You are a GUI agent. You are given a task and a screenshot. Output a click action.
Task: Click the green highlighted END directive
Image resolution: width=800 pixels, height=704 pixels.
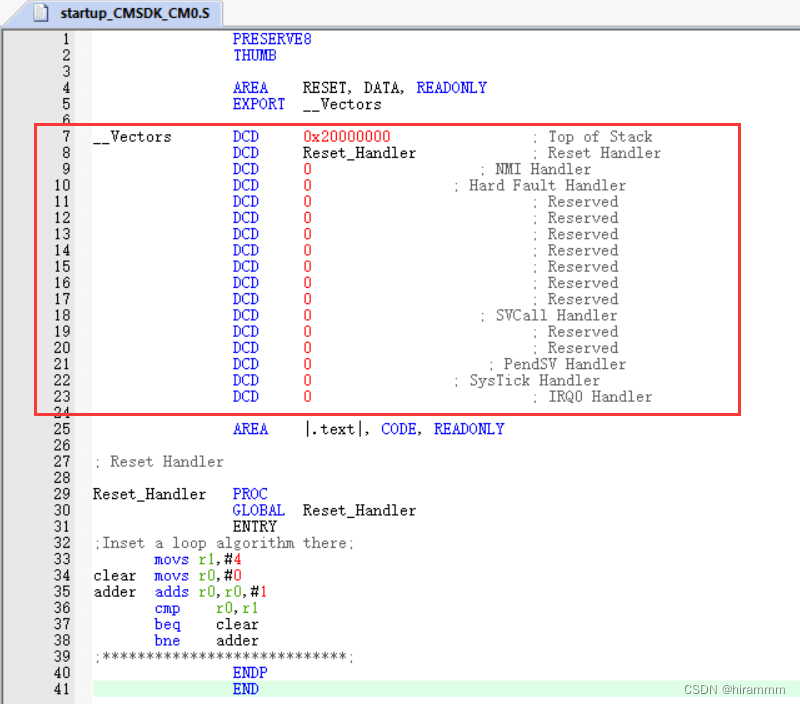tap(245, 689)
